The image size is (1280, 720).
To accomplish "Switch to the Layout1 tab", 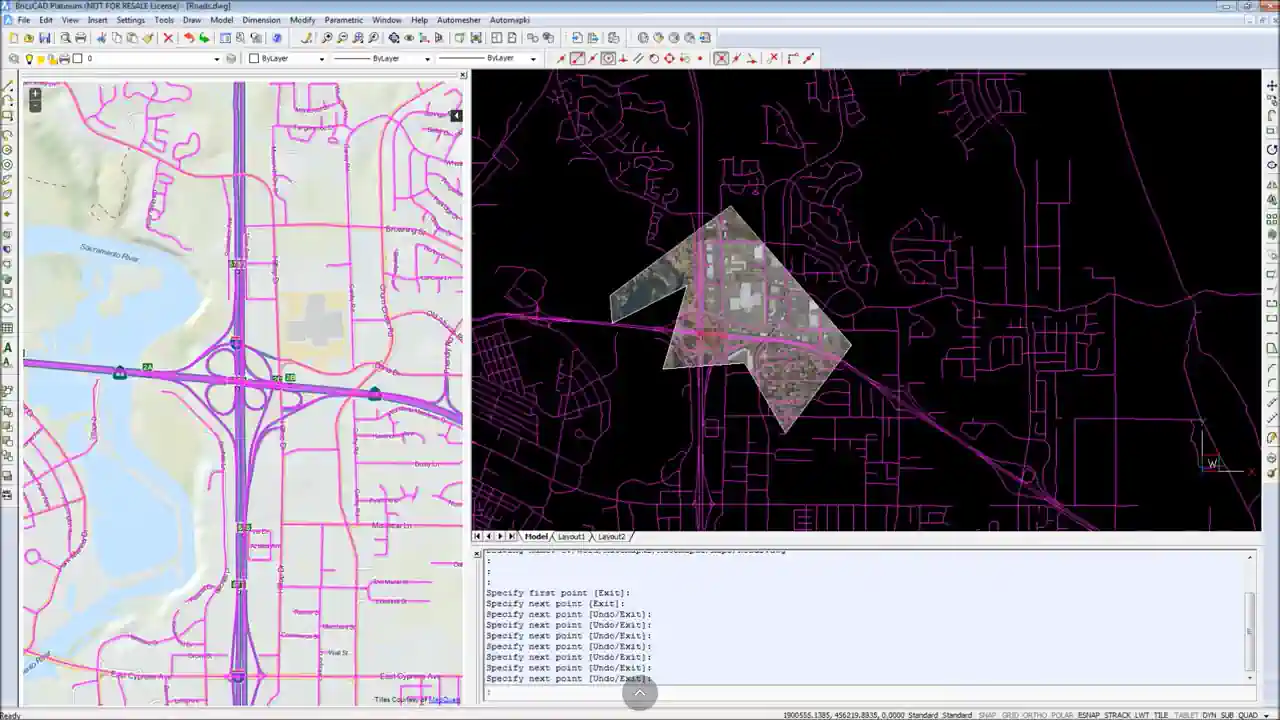I will 570,537.
